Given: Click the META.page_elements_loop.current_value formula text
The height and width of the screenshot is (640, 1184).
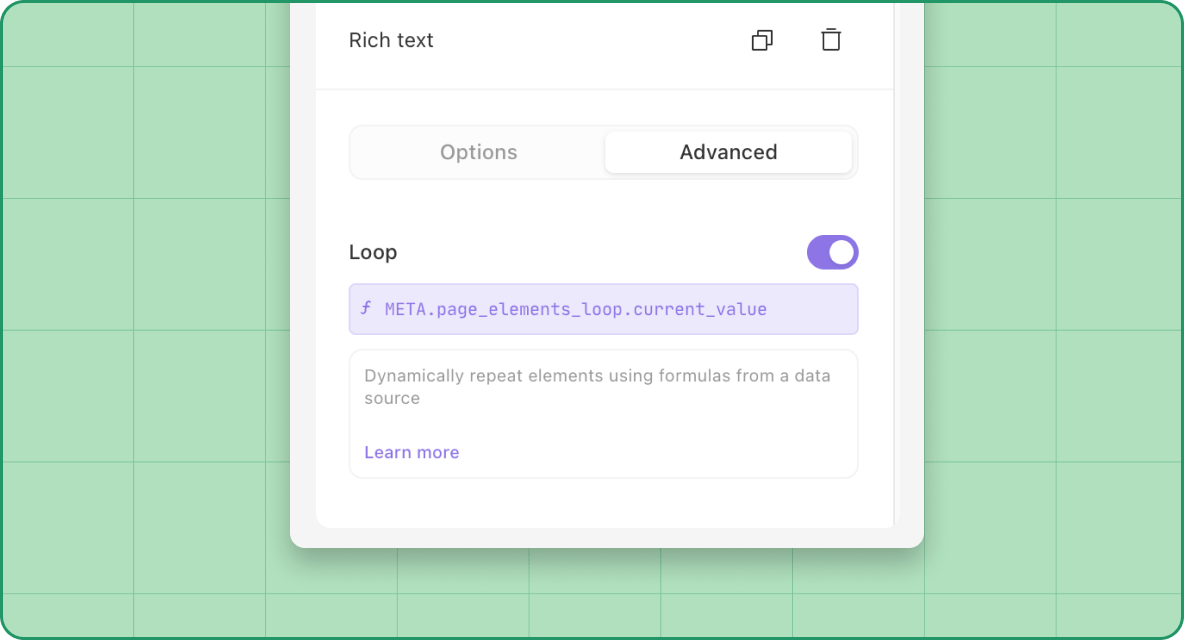Looking at the screenshot, I should pos(575,309).
